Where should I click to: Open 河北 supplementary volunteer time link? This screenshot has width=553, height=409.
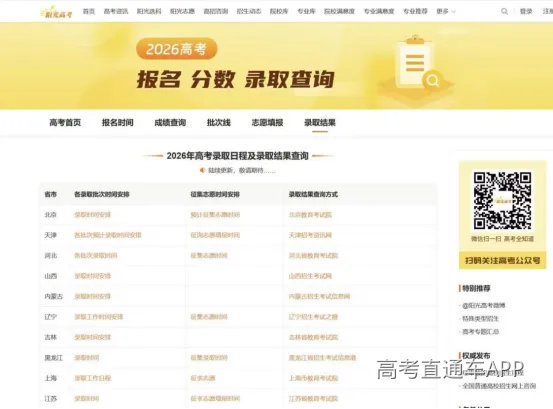coord(209,256)
